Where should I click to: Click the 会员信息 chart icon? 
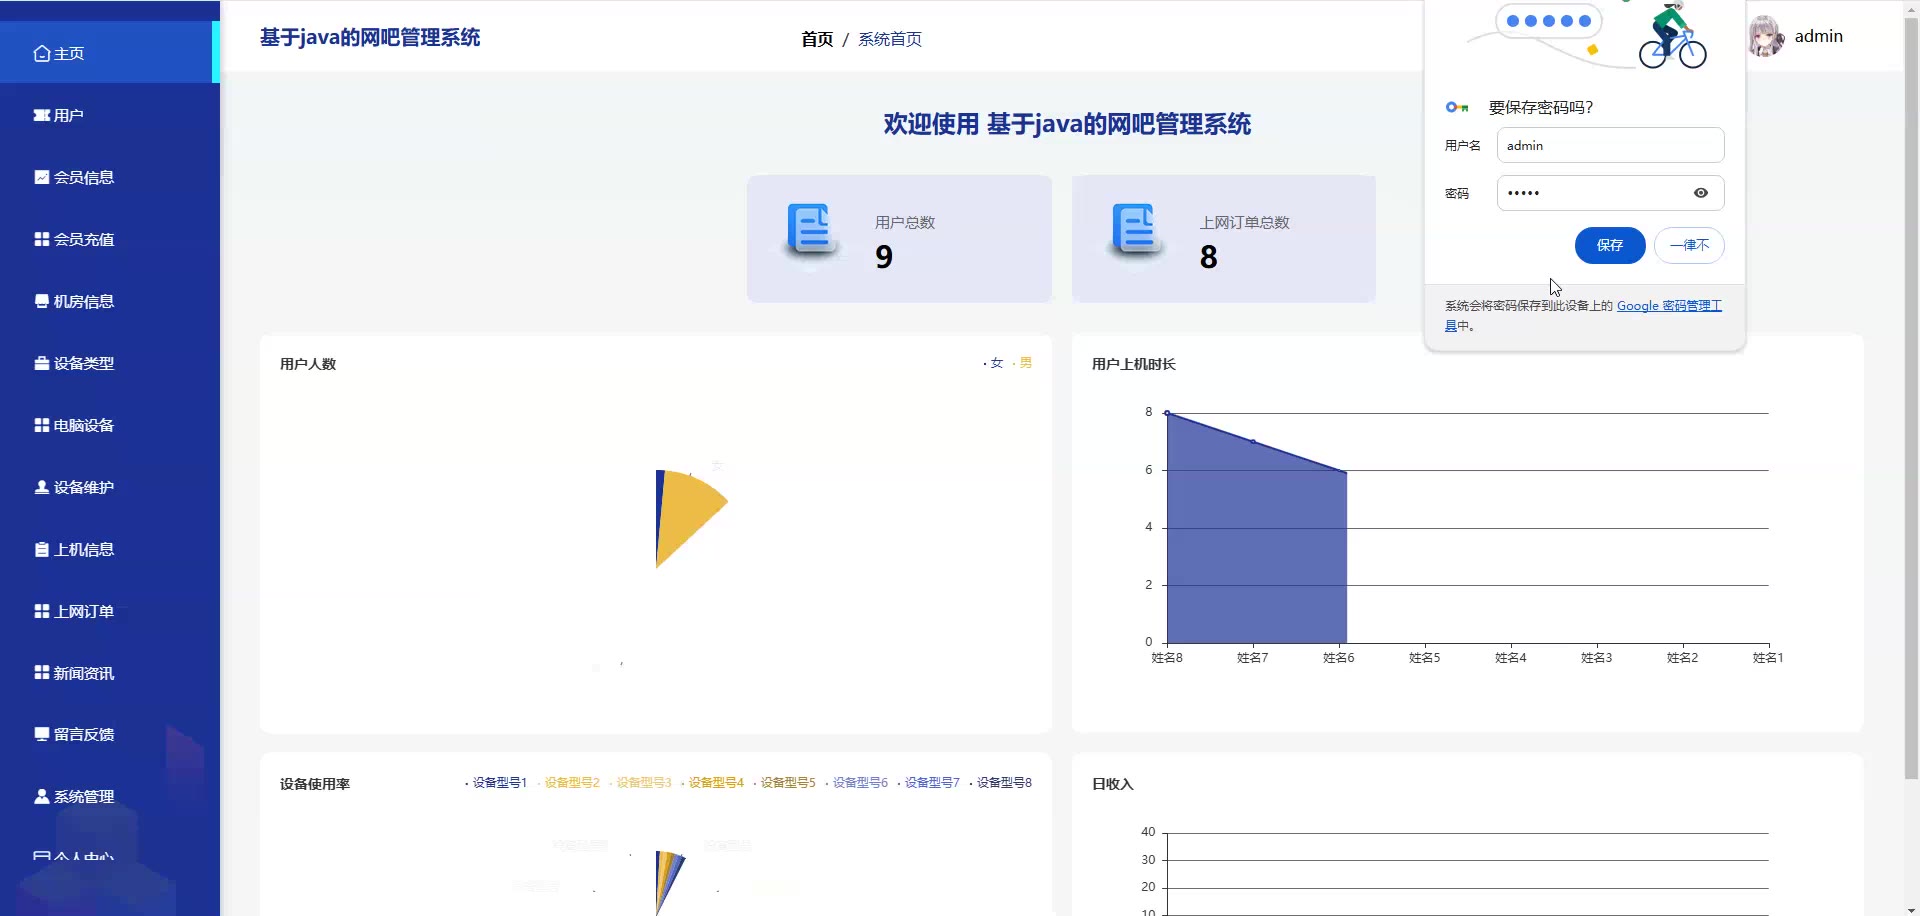pyautogui.click(x=42, y=178)
